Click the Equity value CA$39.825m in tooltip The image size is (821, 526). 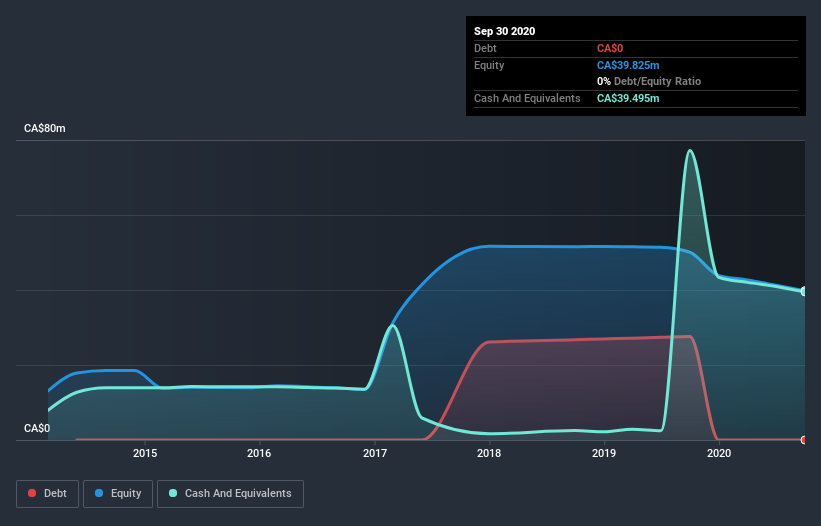click(x=628, y=65)
